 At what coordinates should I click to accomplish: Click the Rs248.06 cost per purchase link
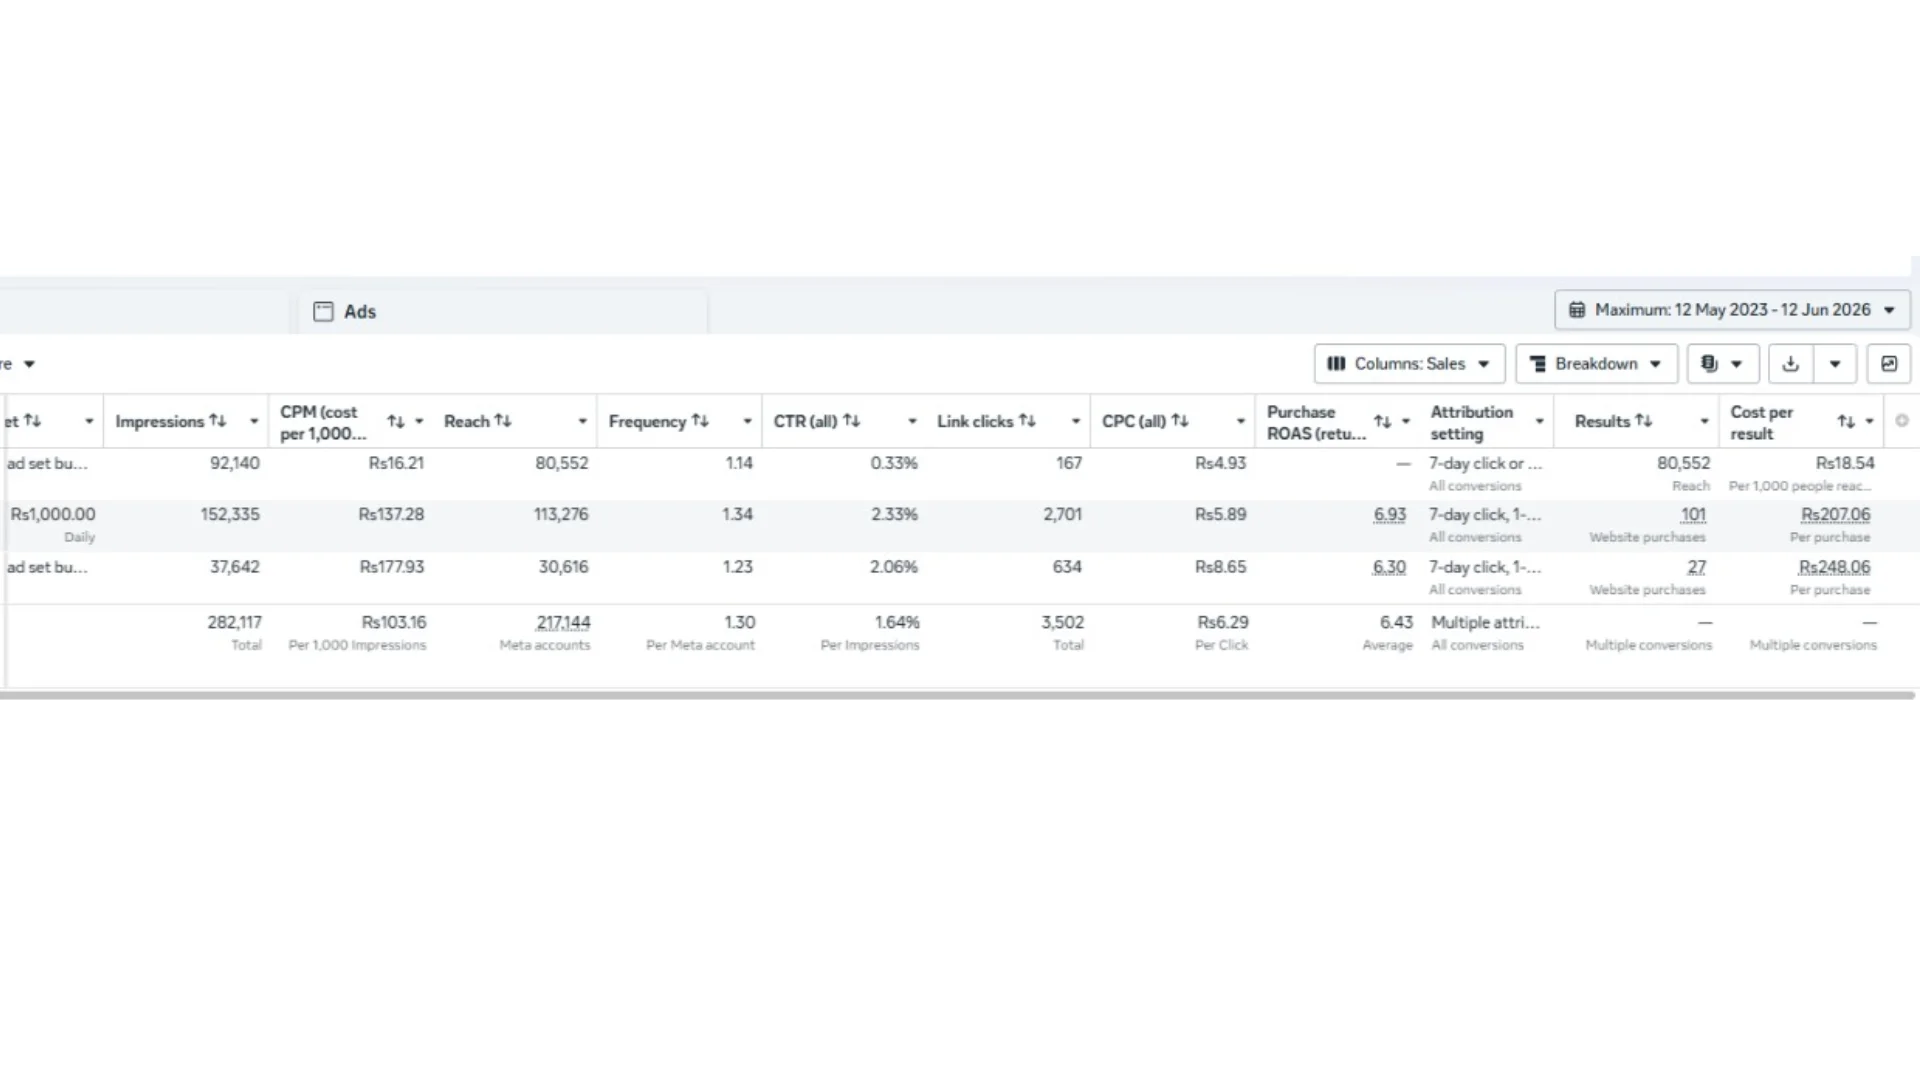click(1834, 567)
